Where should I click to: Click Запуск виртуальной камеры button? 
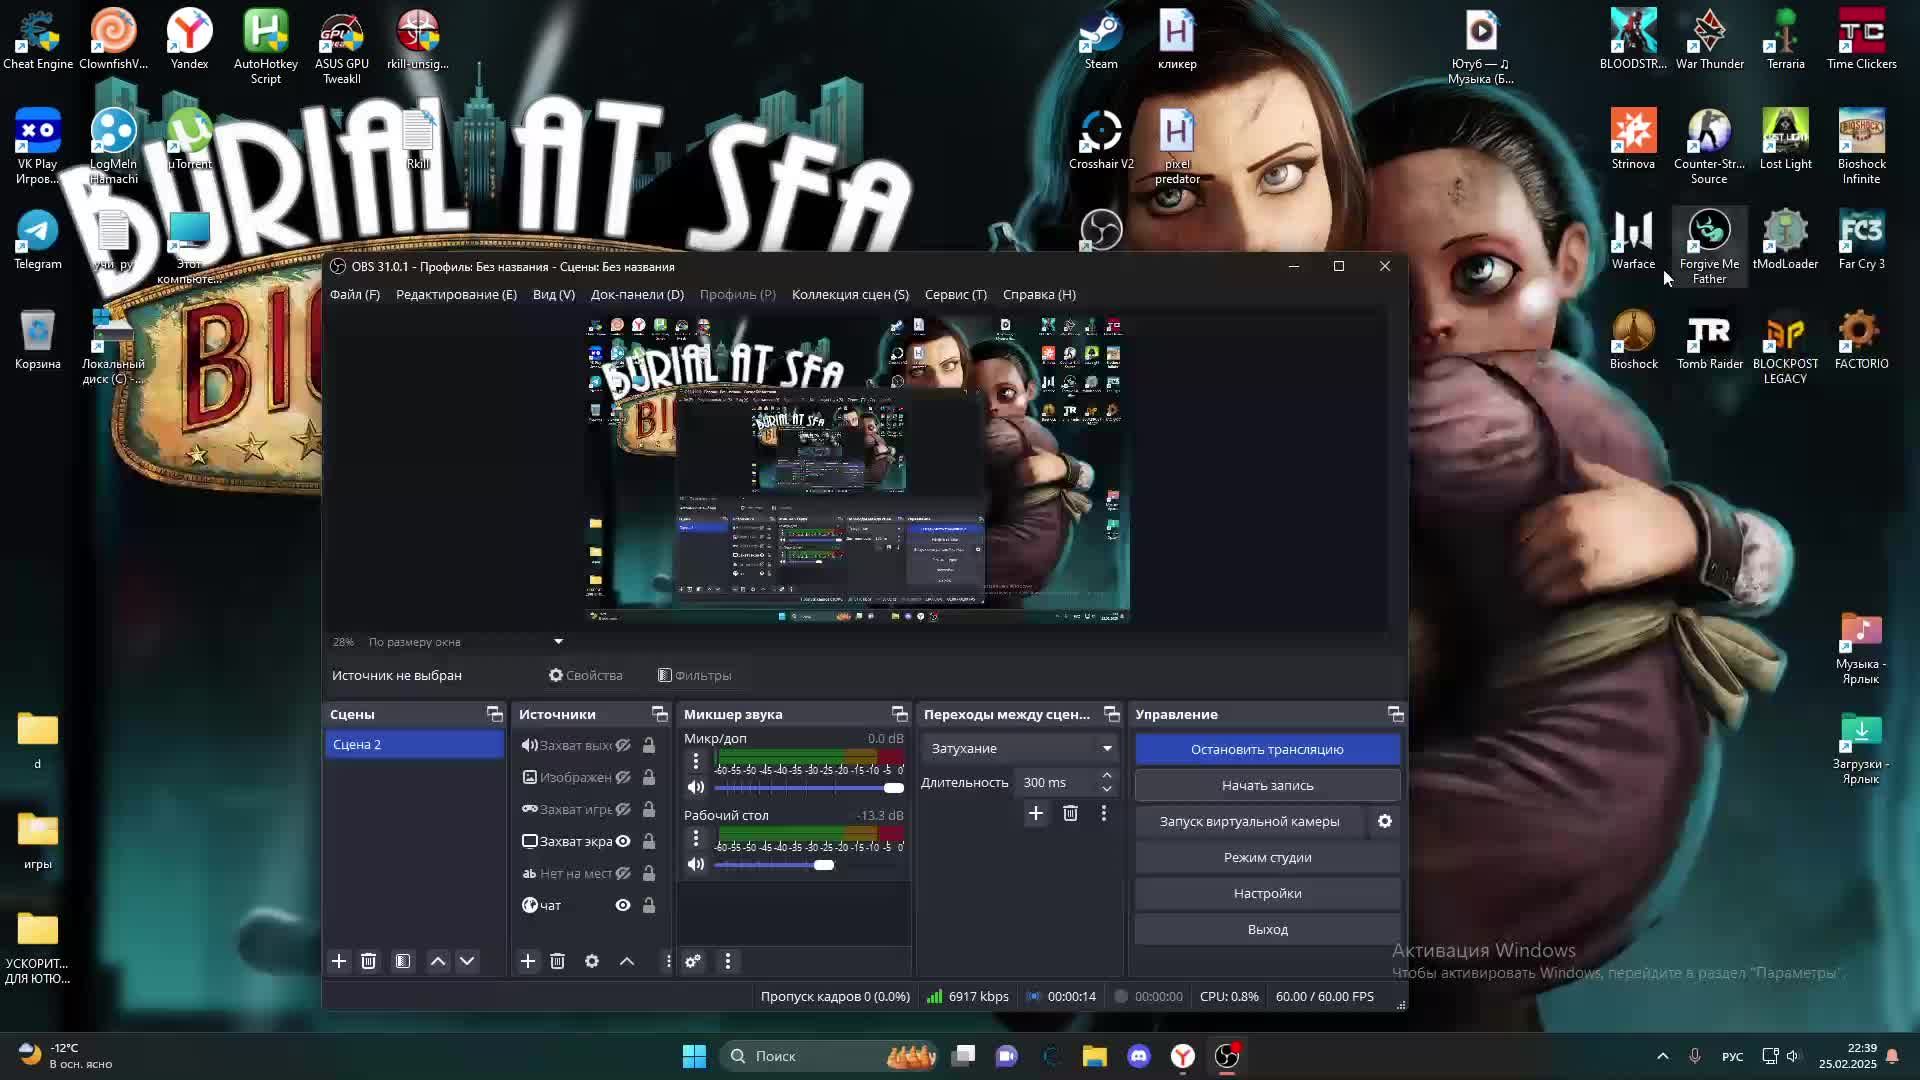(1249, 821)
